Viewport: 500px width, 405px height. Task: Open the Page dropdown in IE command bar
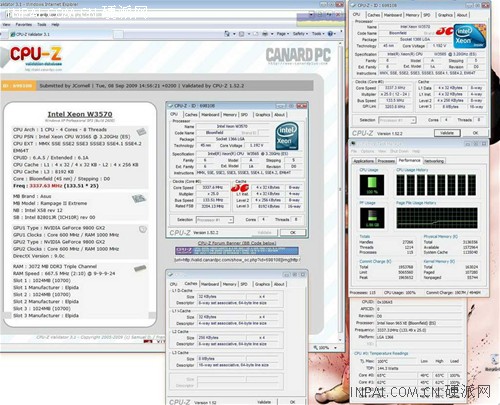click(x=283, y=34)
